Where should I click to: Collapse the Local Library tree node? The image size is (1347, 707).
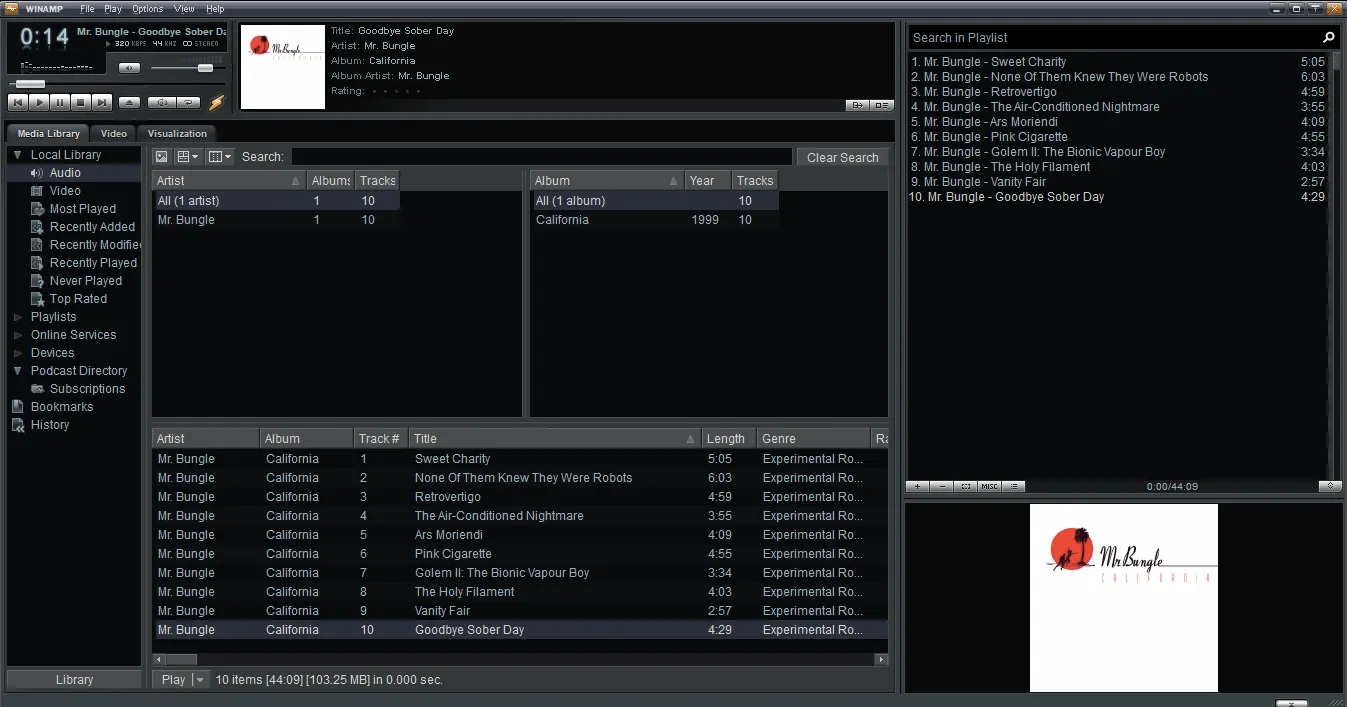(18, 155)
